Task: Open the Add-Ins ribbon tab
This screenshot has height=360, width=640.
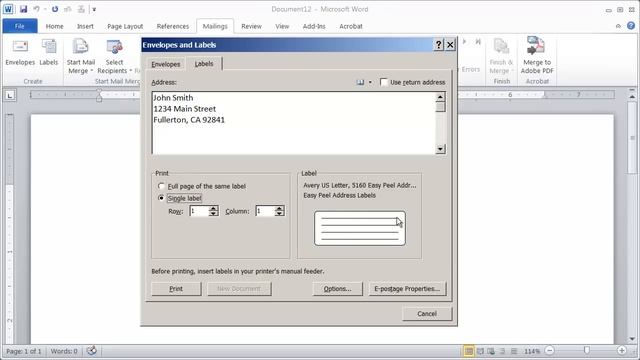Action: pos(314,26)
